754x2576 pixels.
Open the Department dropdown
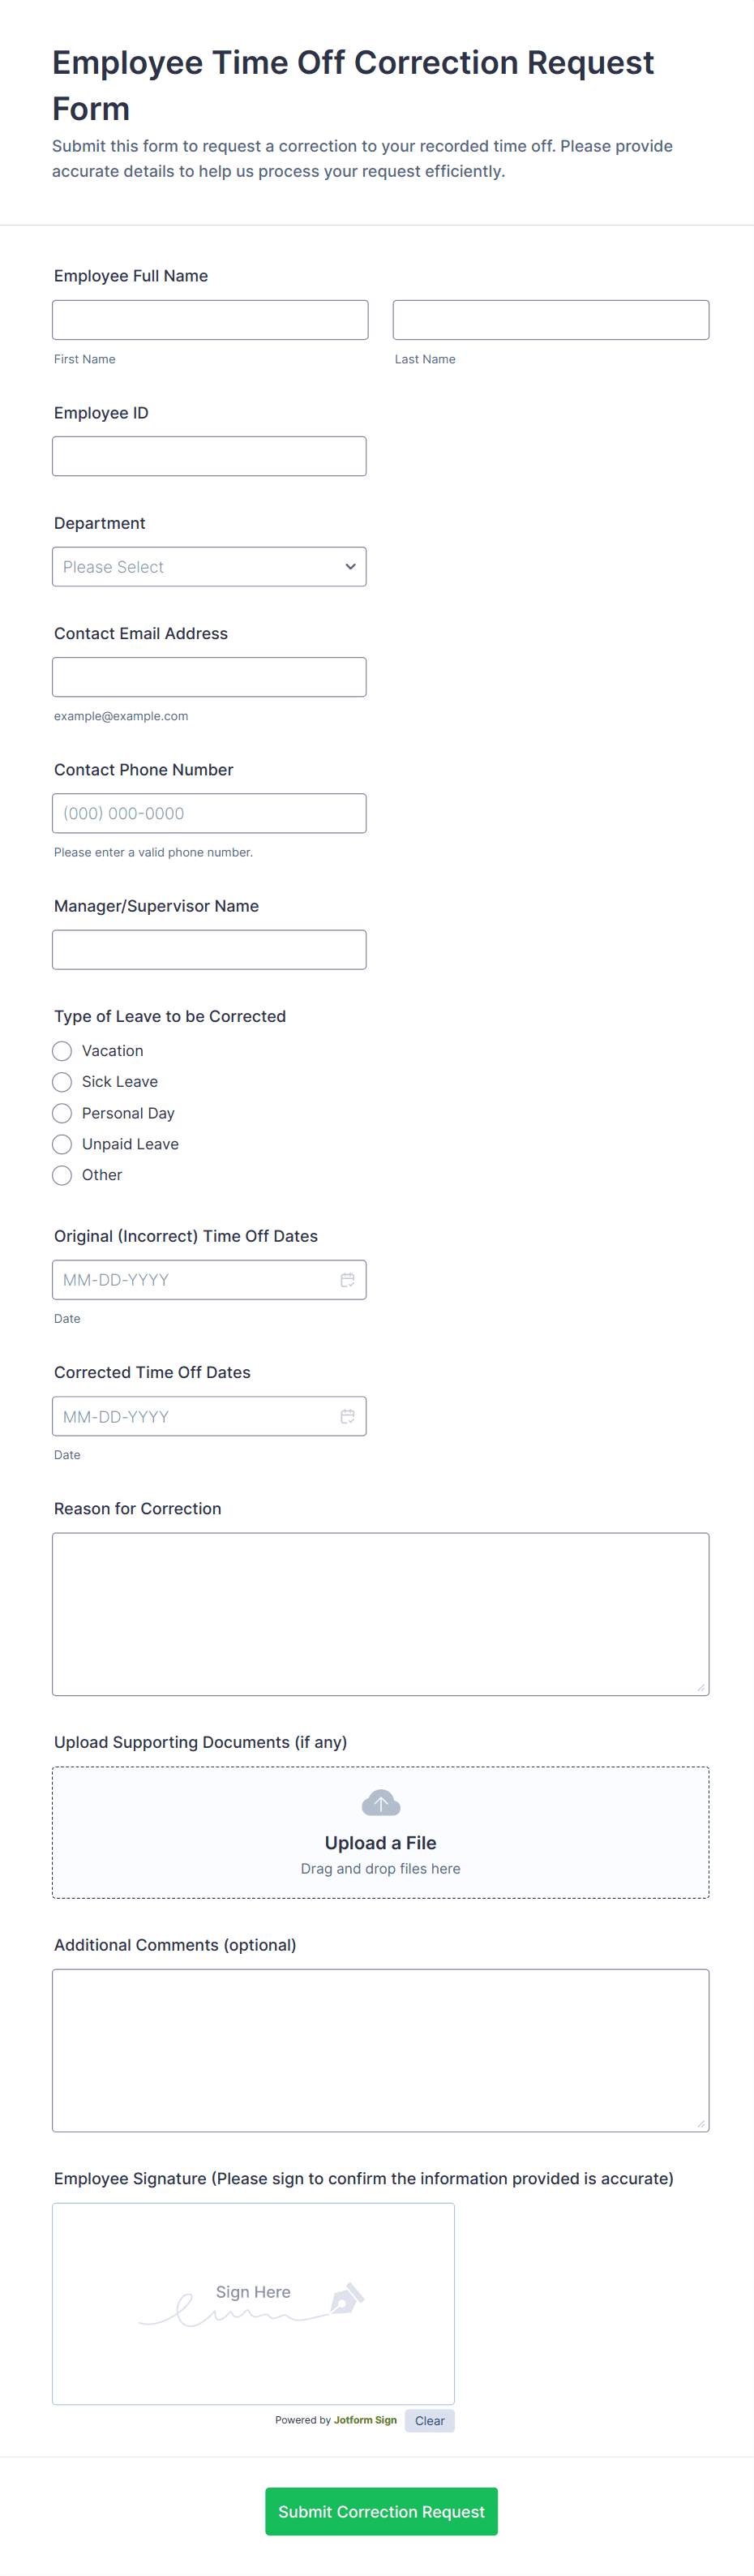tap(209, 567)
